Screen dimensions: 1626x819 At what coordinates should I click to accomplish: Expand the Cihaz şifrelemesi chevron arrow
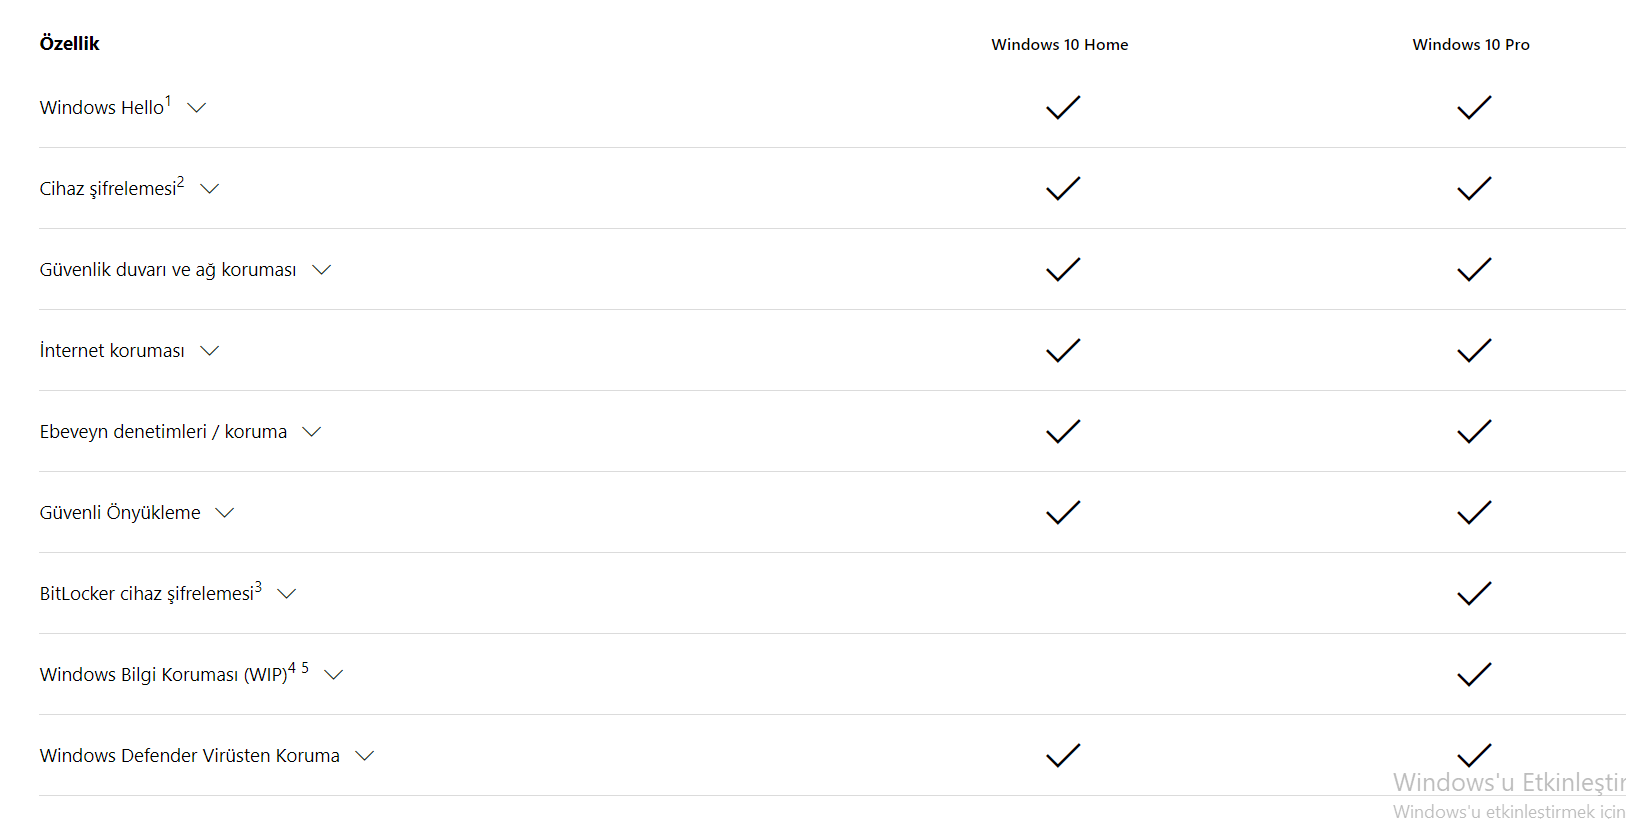click(209, 189)
